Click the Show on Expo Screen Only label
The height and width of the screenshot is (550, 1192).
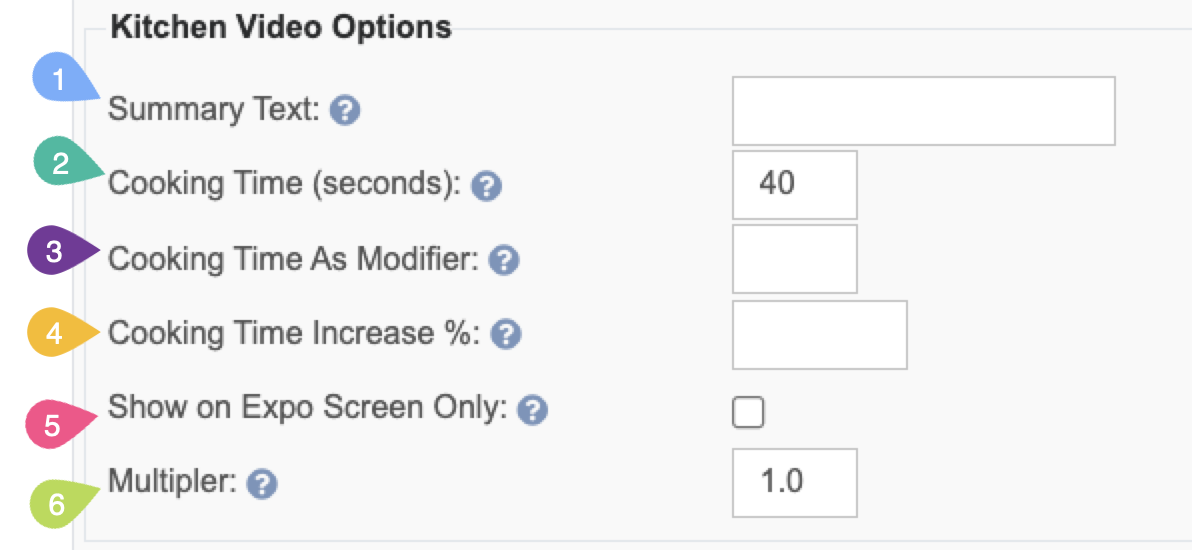(307, 409)
